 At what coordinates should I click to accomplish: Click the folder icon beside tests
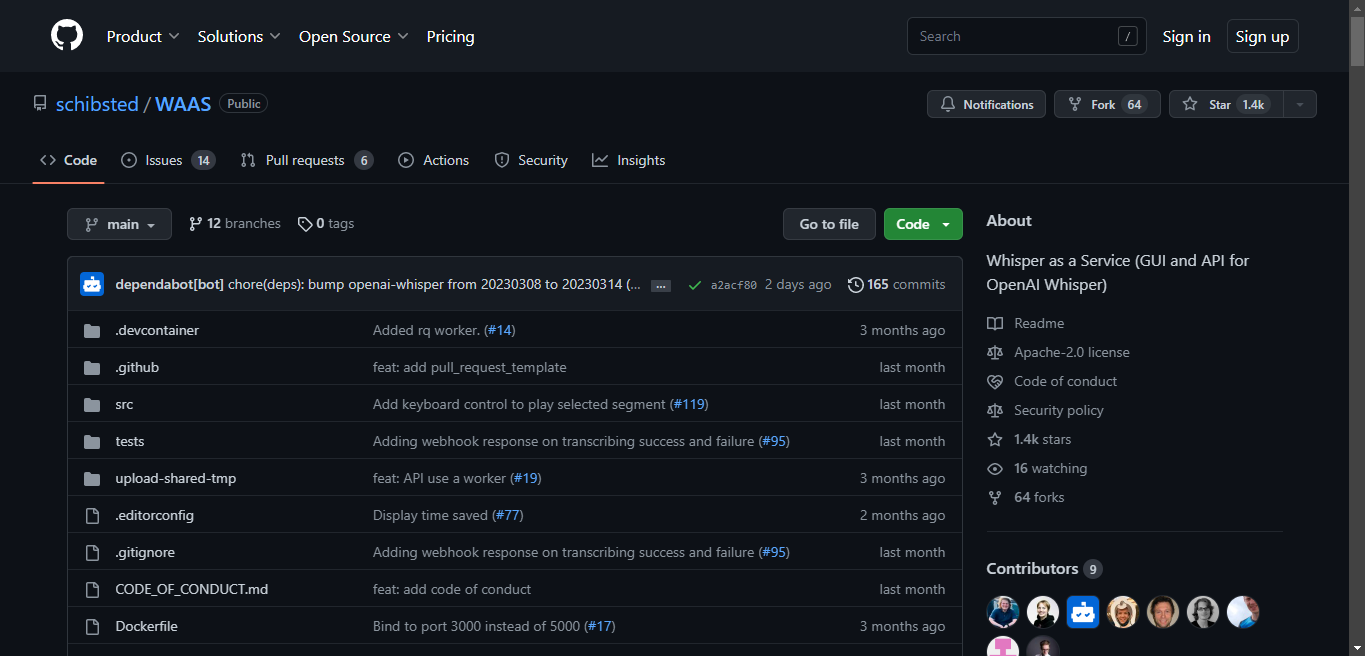(x=93, y=441)
